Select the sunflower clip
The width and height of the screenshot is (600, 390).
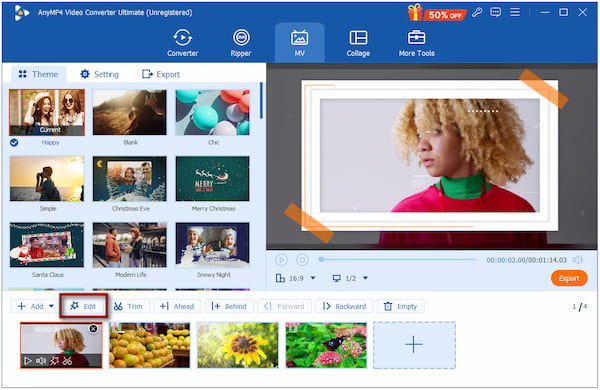(x=238, y=345)
